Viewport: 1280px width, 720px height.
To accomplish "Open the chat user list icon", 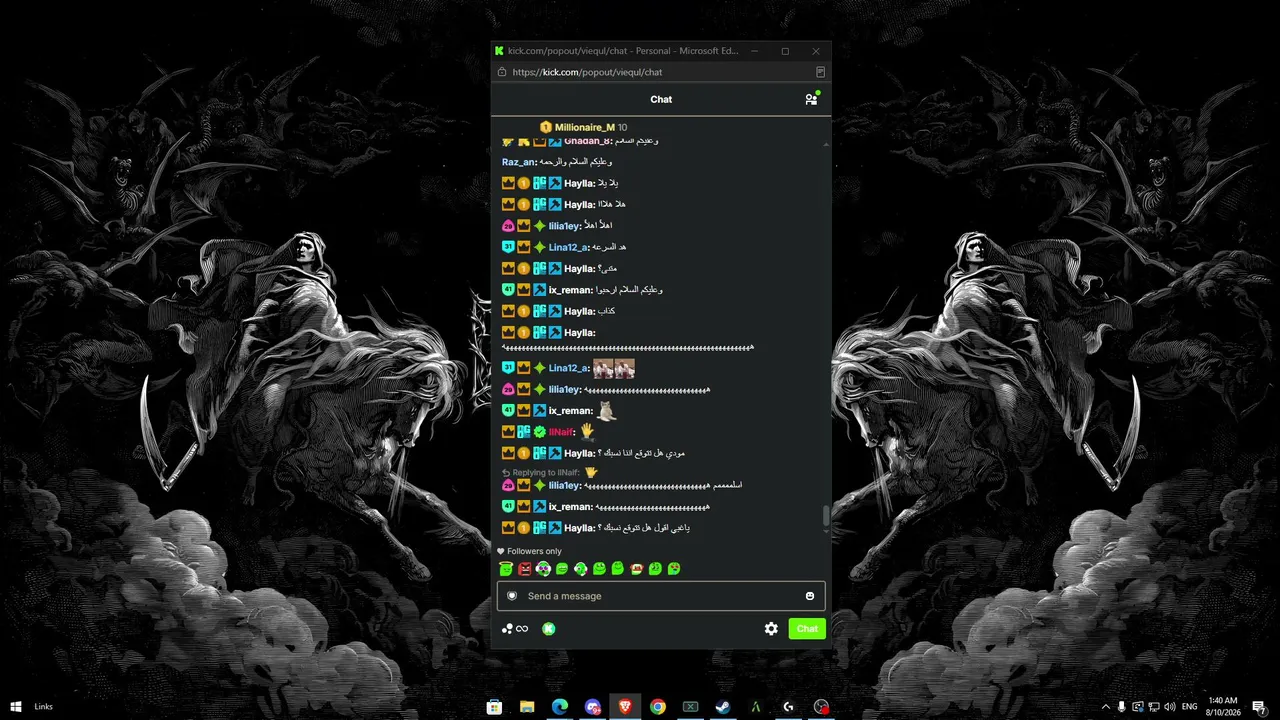I will [811, 99].
